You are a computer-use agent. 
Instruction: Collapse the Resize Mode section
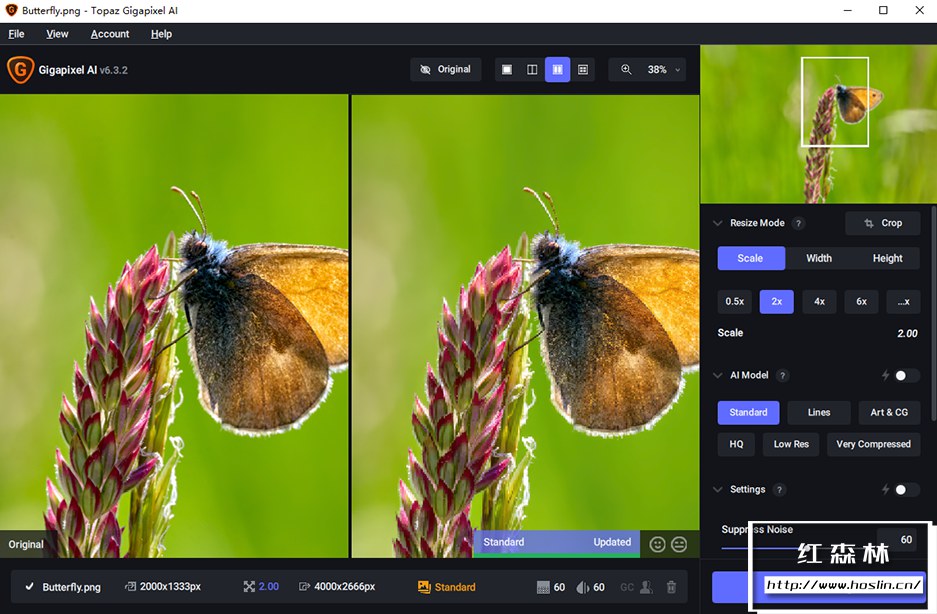pyautogui.click(x=718, y=223)
